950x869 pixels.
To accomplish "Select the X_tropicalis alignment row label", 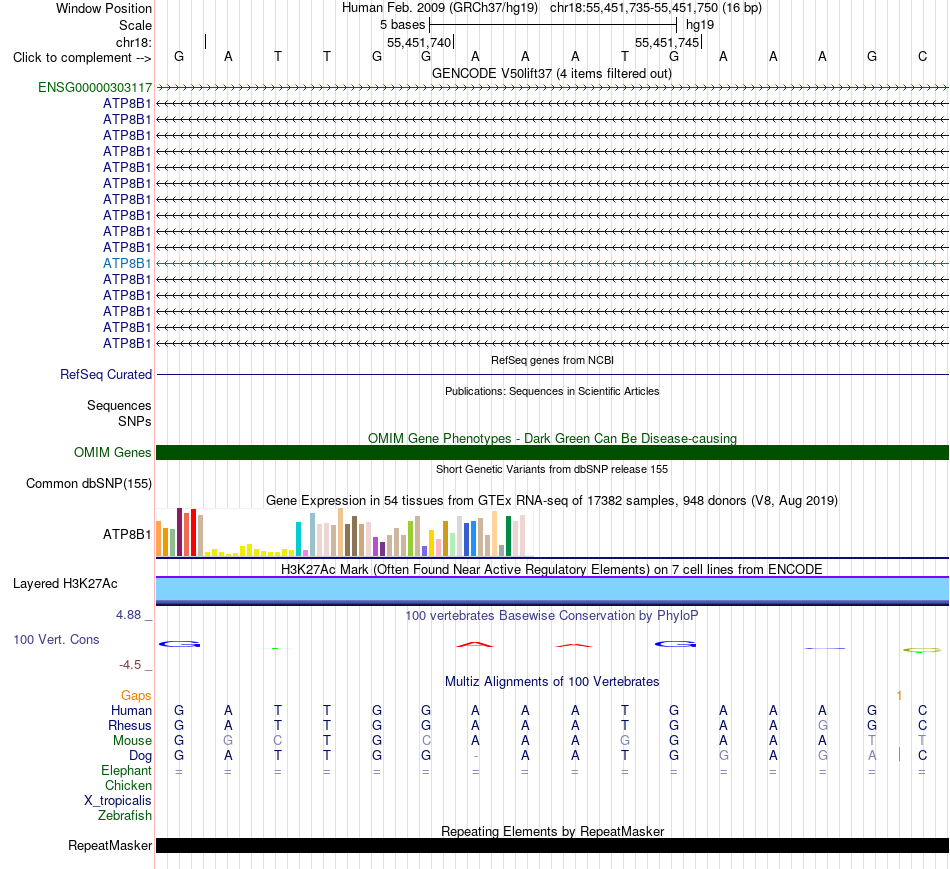I will tap(118, 801).
